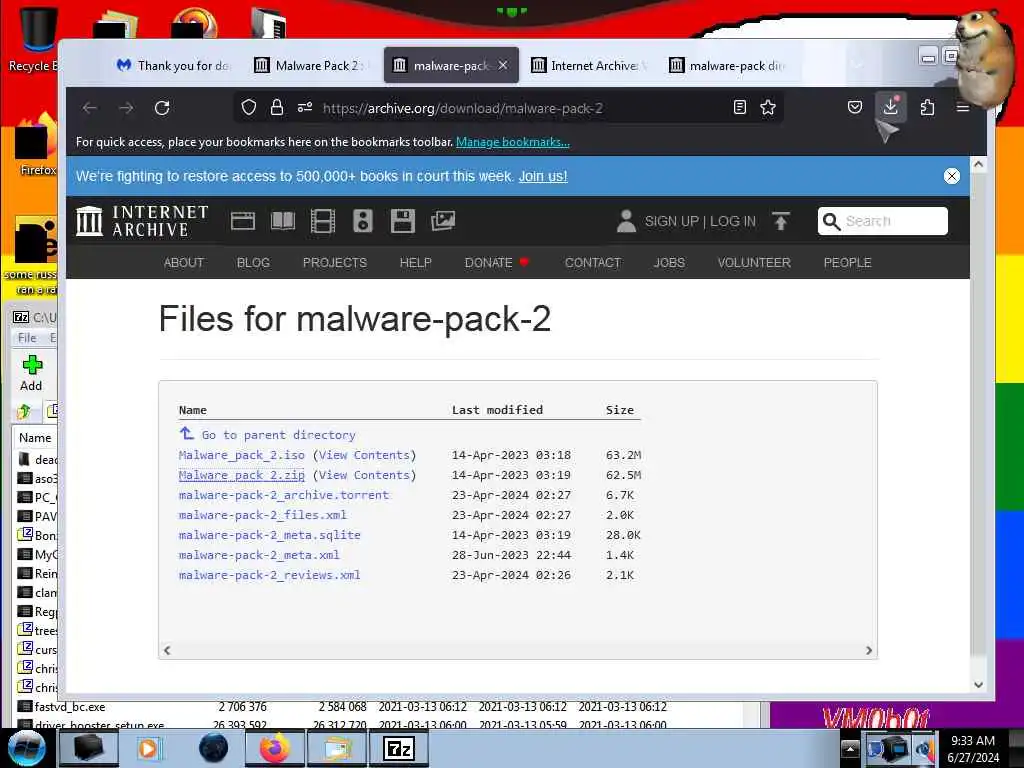Screen dimensions: 1024x768
Task: Reload the page with the refresh button
Action: (162, 108)
